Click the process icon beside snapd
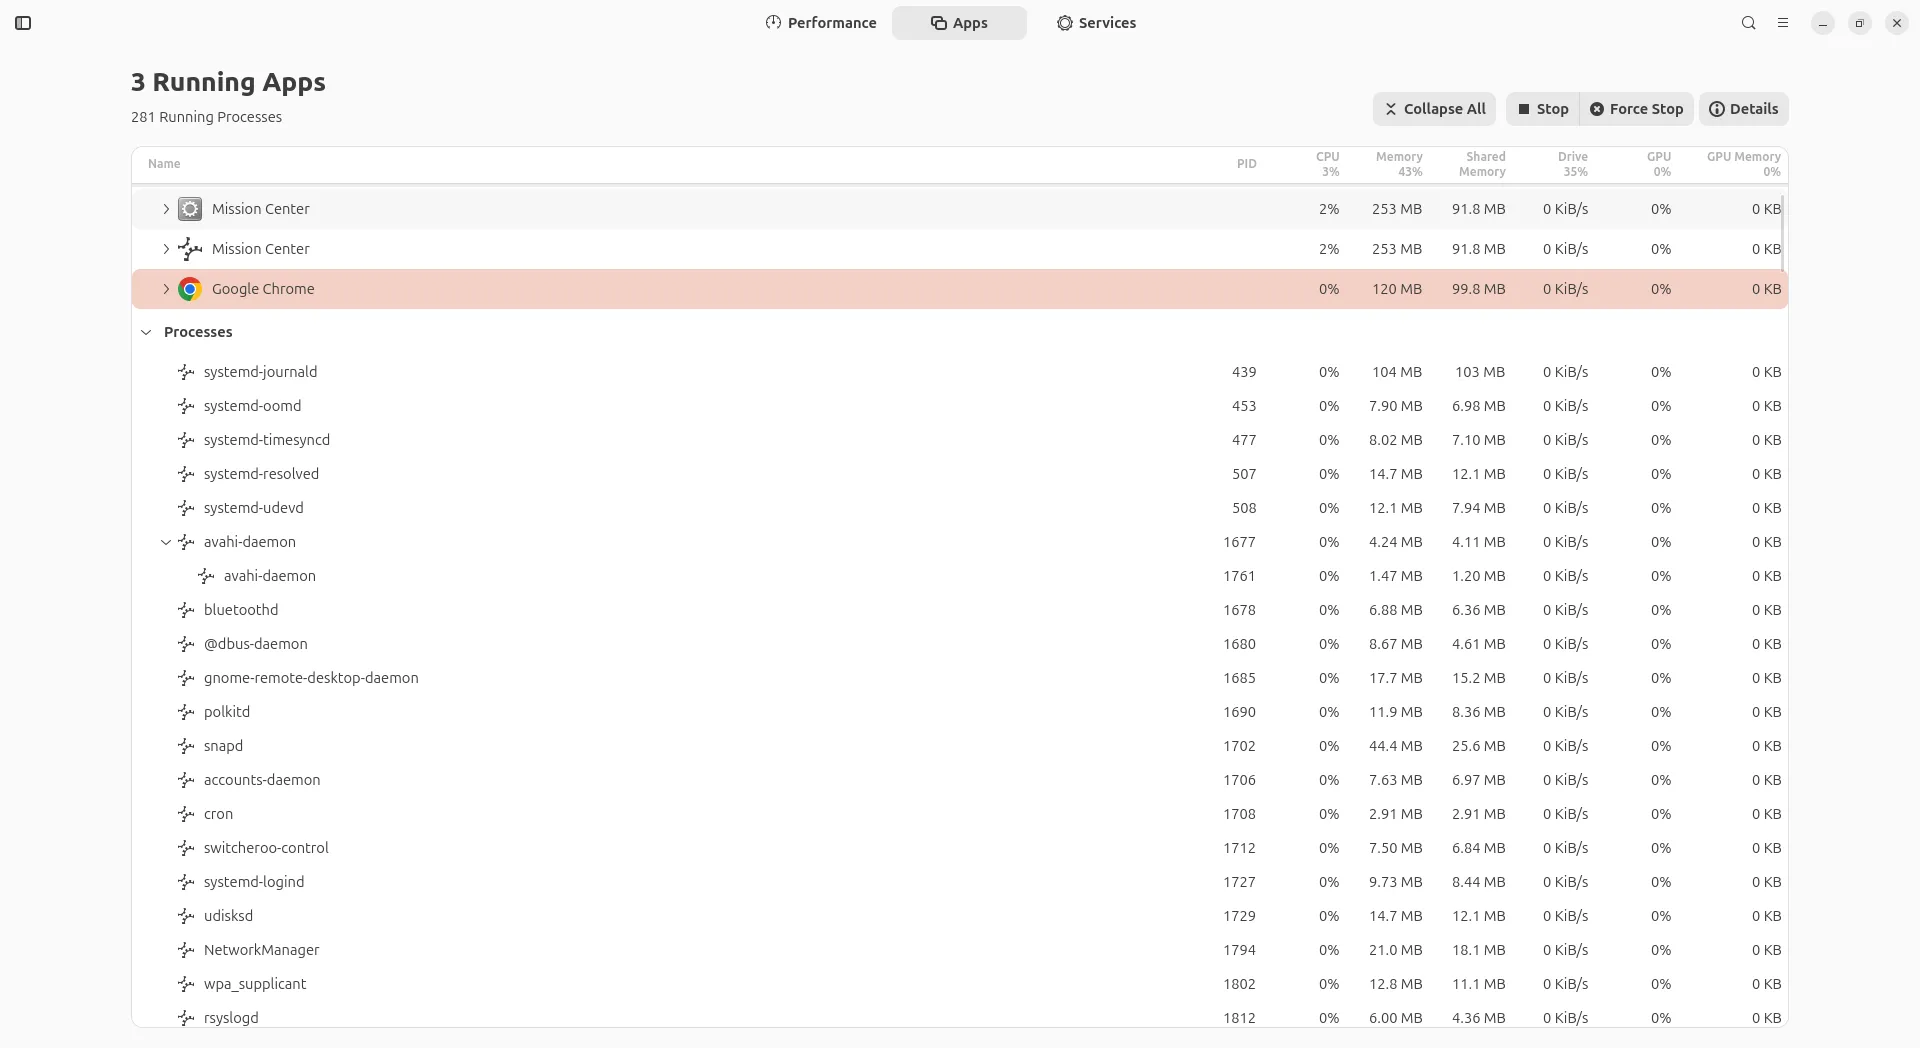 186,746
